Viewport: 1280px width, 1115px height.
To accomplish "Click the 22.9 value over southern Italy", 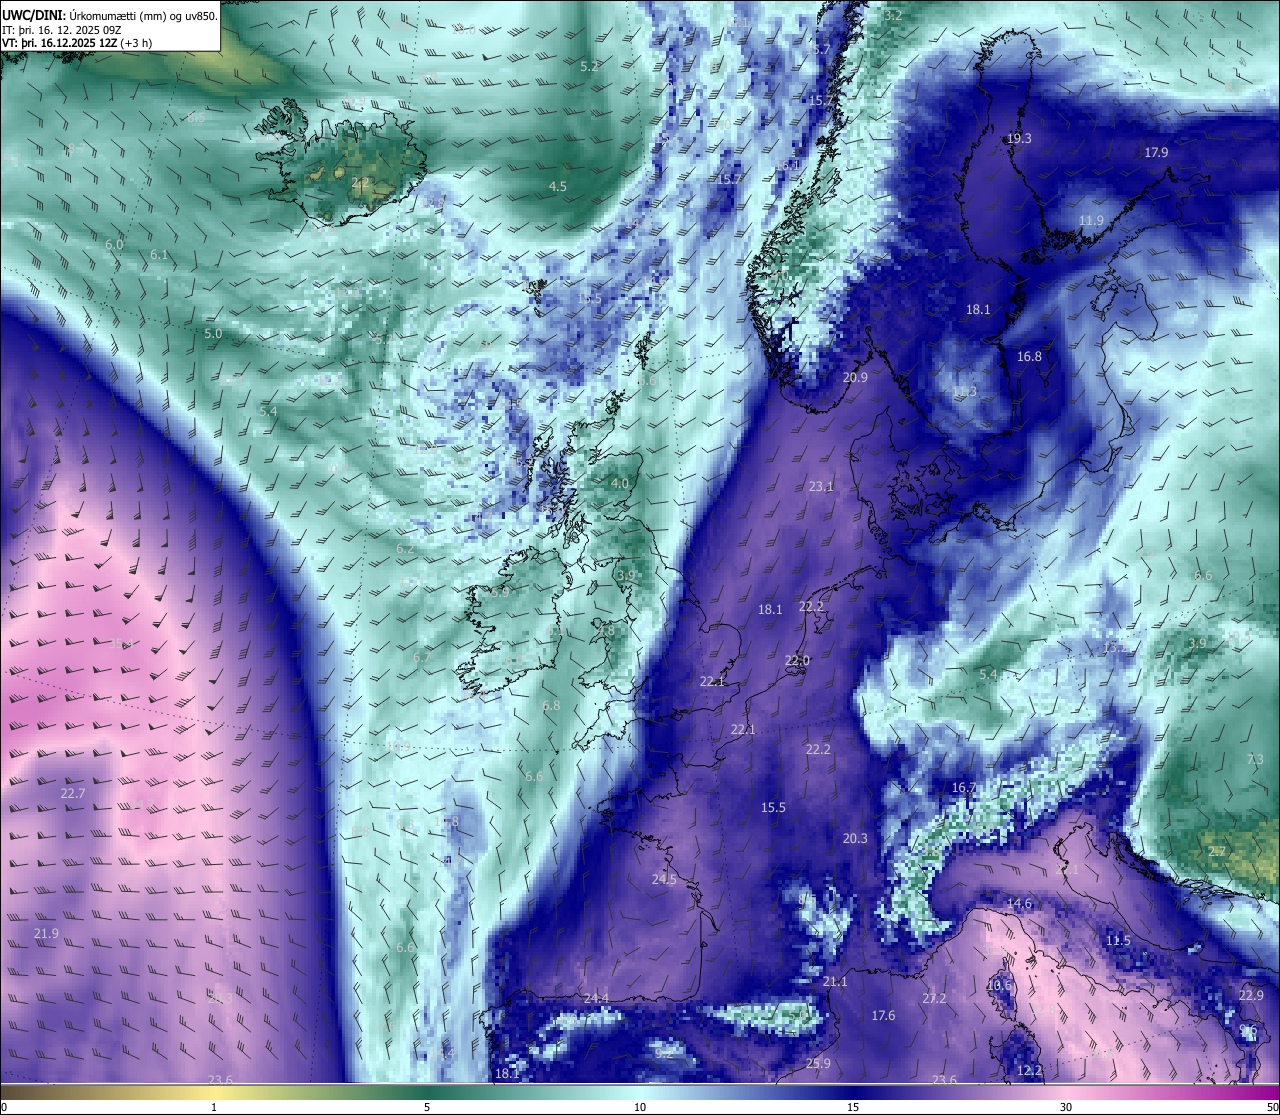I will 1251,996.
